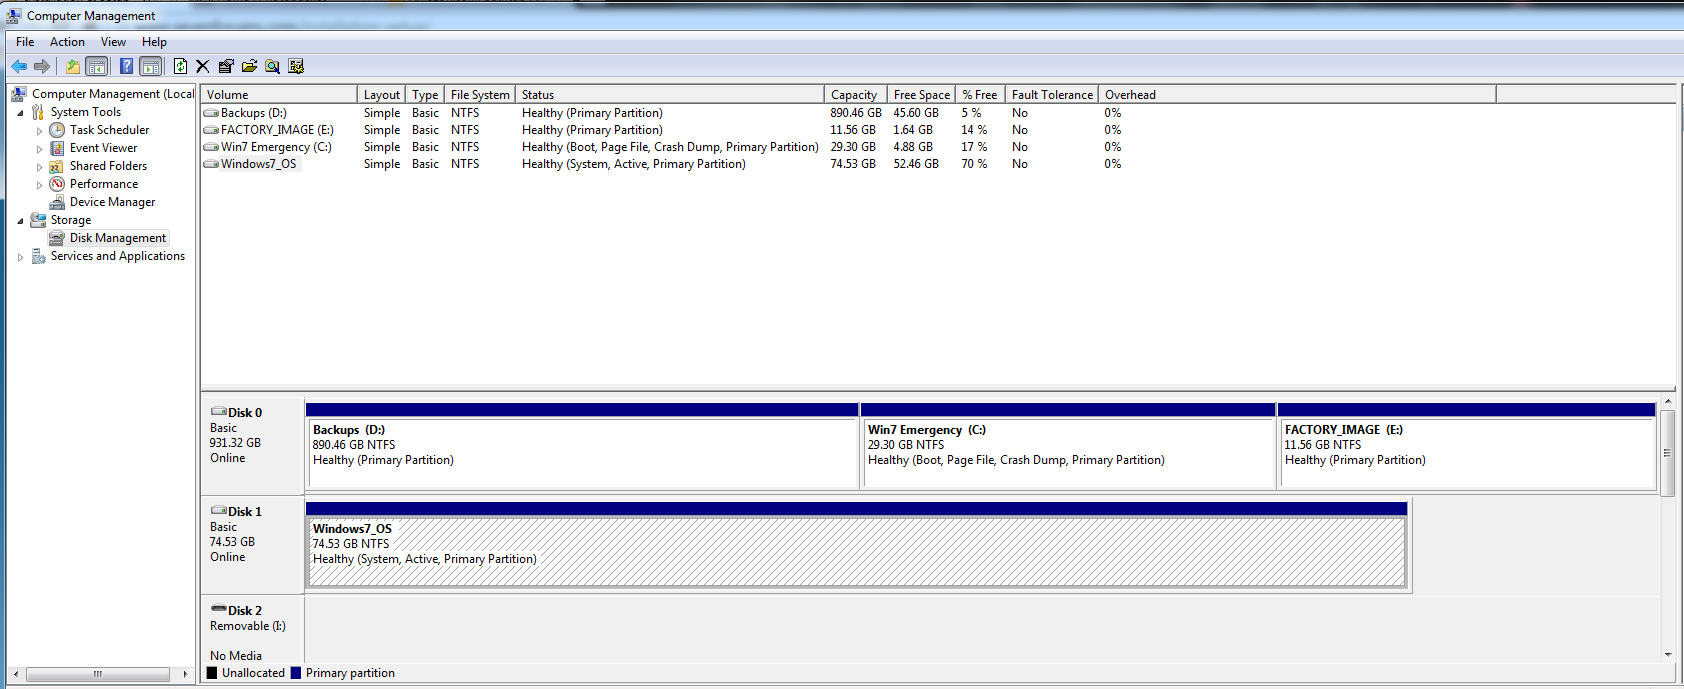
Task: Select the Windows7_OS partition block on Disk 1
Action: 856,545
